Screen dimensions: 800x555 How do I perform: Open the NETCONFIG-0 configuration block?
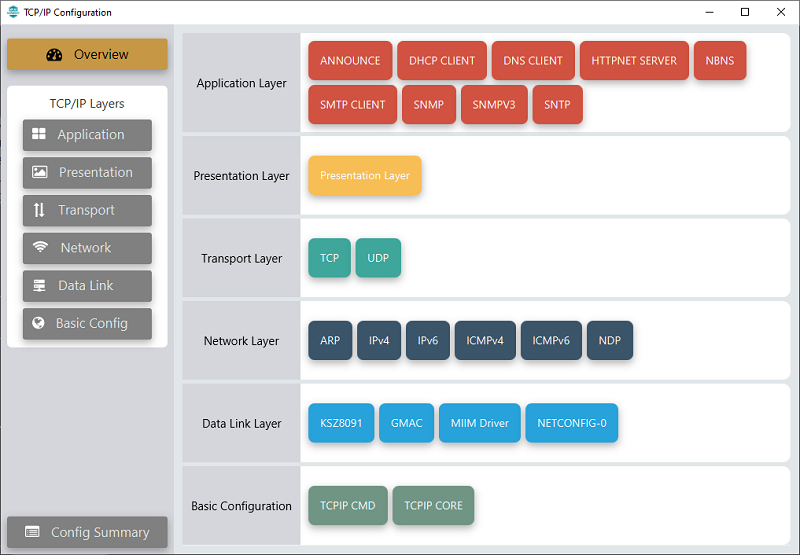tap(571, 423)
